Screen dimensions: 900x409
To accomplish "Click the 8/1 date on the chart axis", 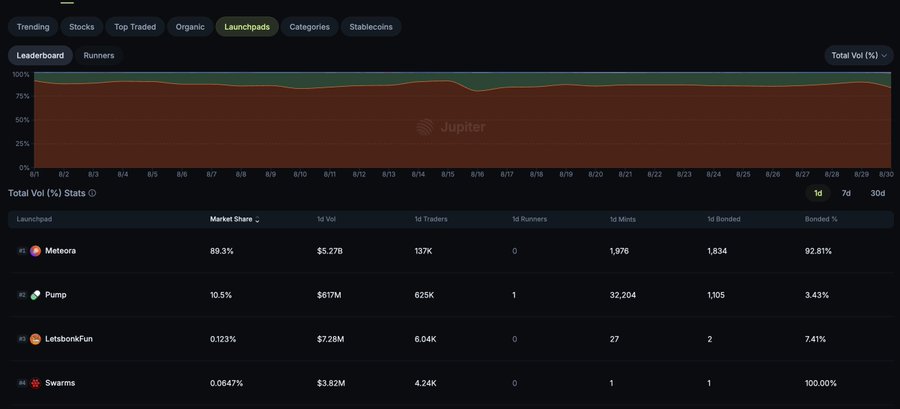I will (x=34, y=174).
